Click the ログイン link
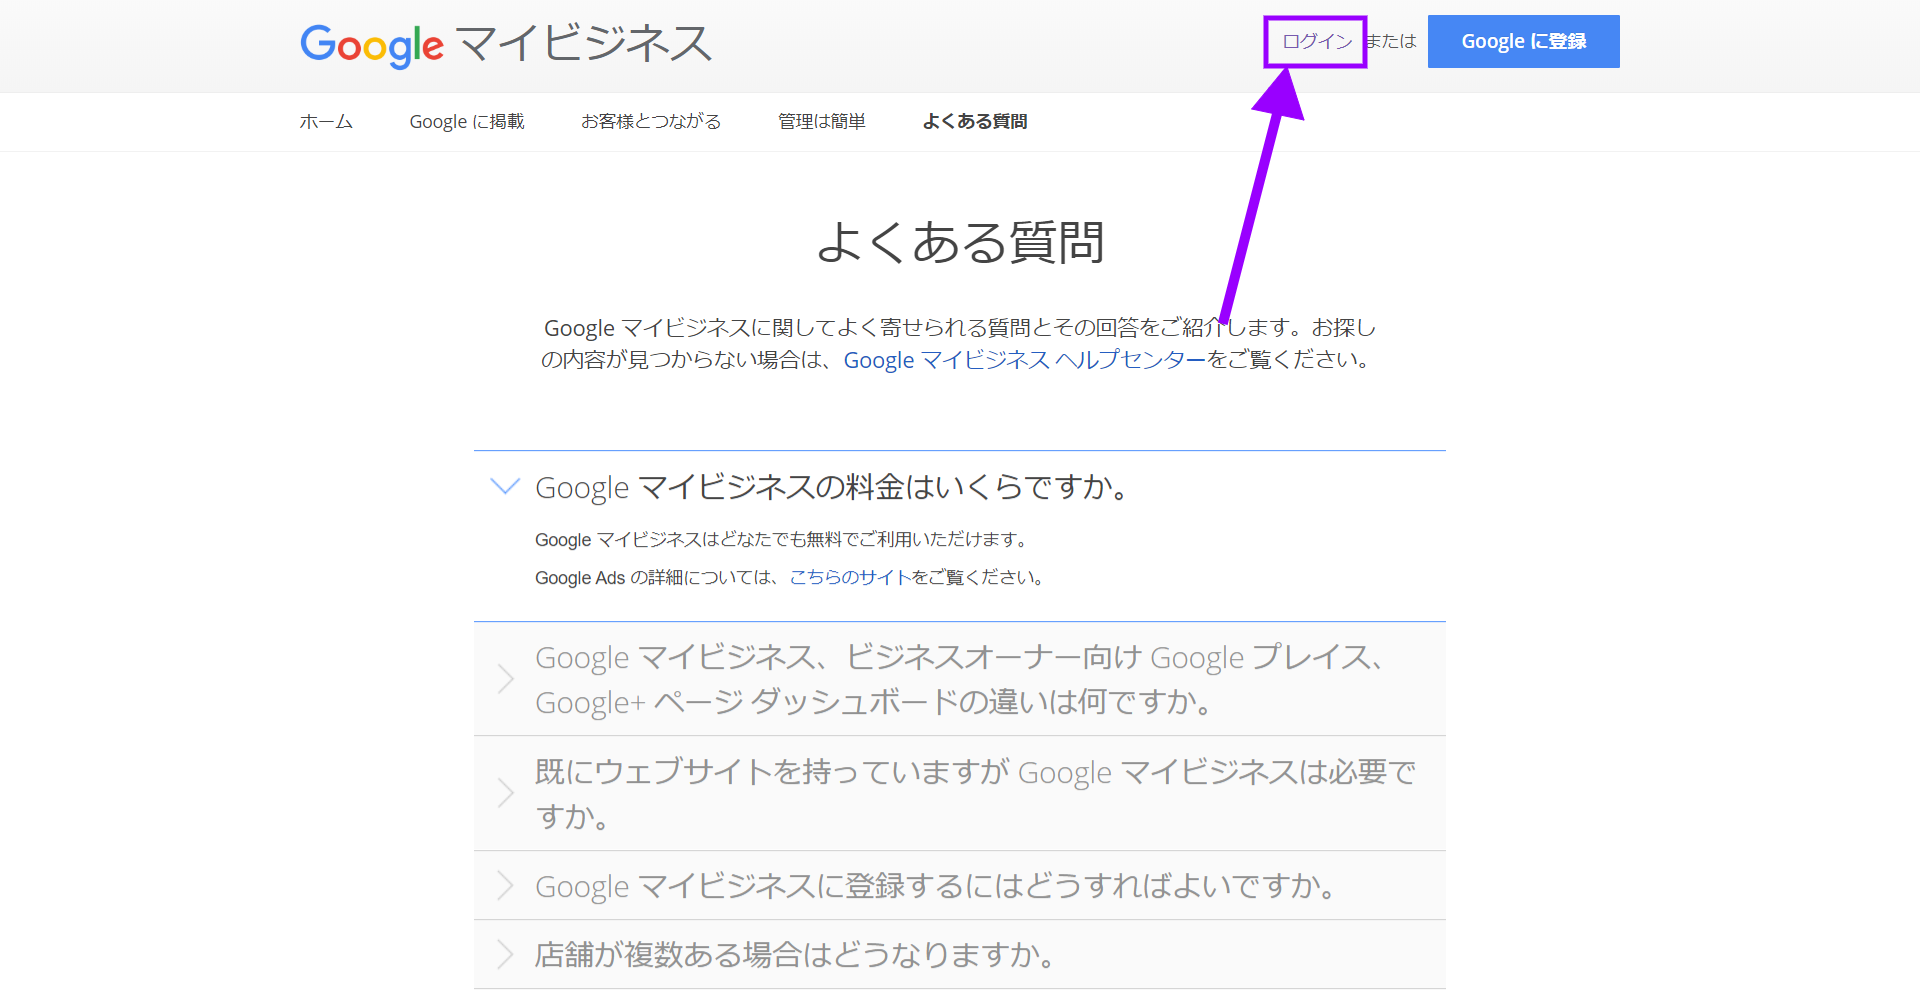Image resolution: width=1920 pixels, height=1001 pixels. coord(1316,42)
